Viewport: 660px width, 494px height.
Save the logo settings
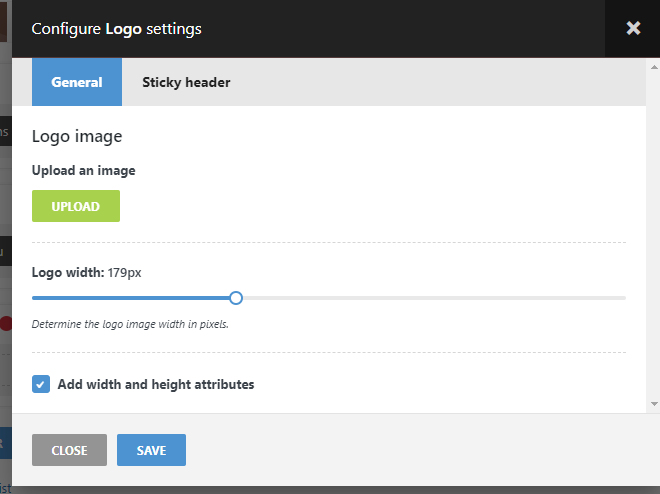coord(151,450)
